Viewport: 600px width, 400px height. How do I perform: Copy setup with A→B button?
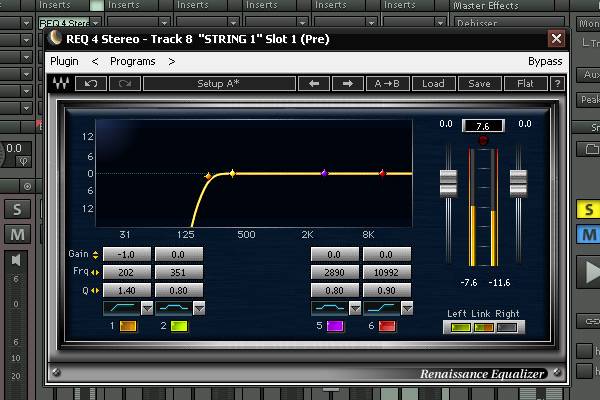pyautogui.click(x=387, y=83)
